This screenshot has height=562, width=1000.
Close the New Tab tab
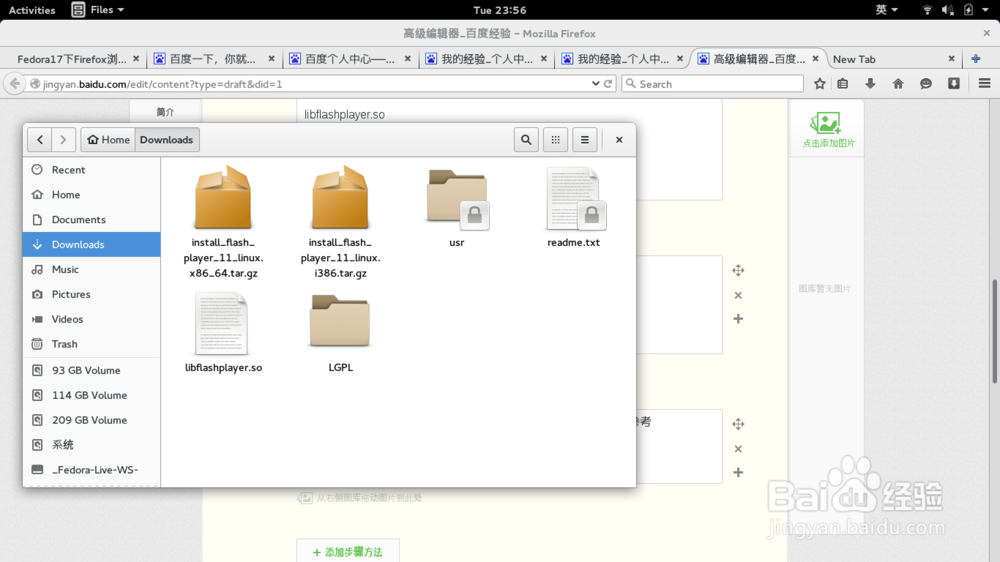952,59
